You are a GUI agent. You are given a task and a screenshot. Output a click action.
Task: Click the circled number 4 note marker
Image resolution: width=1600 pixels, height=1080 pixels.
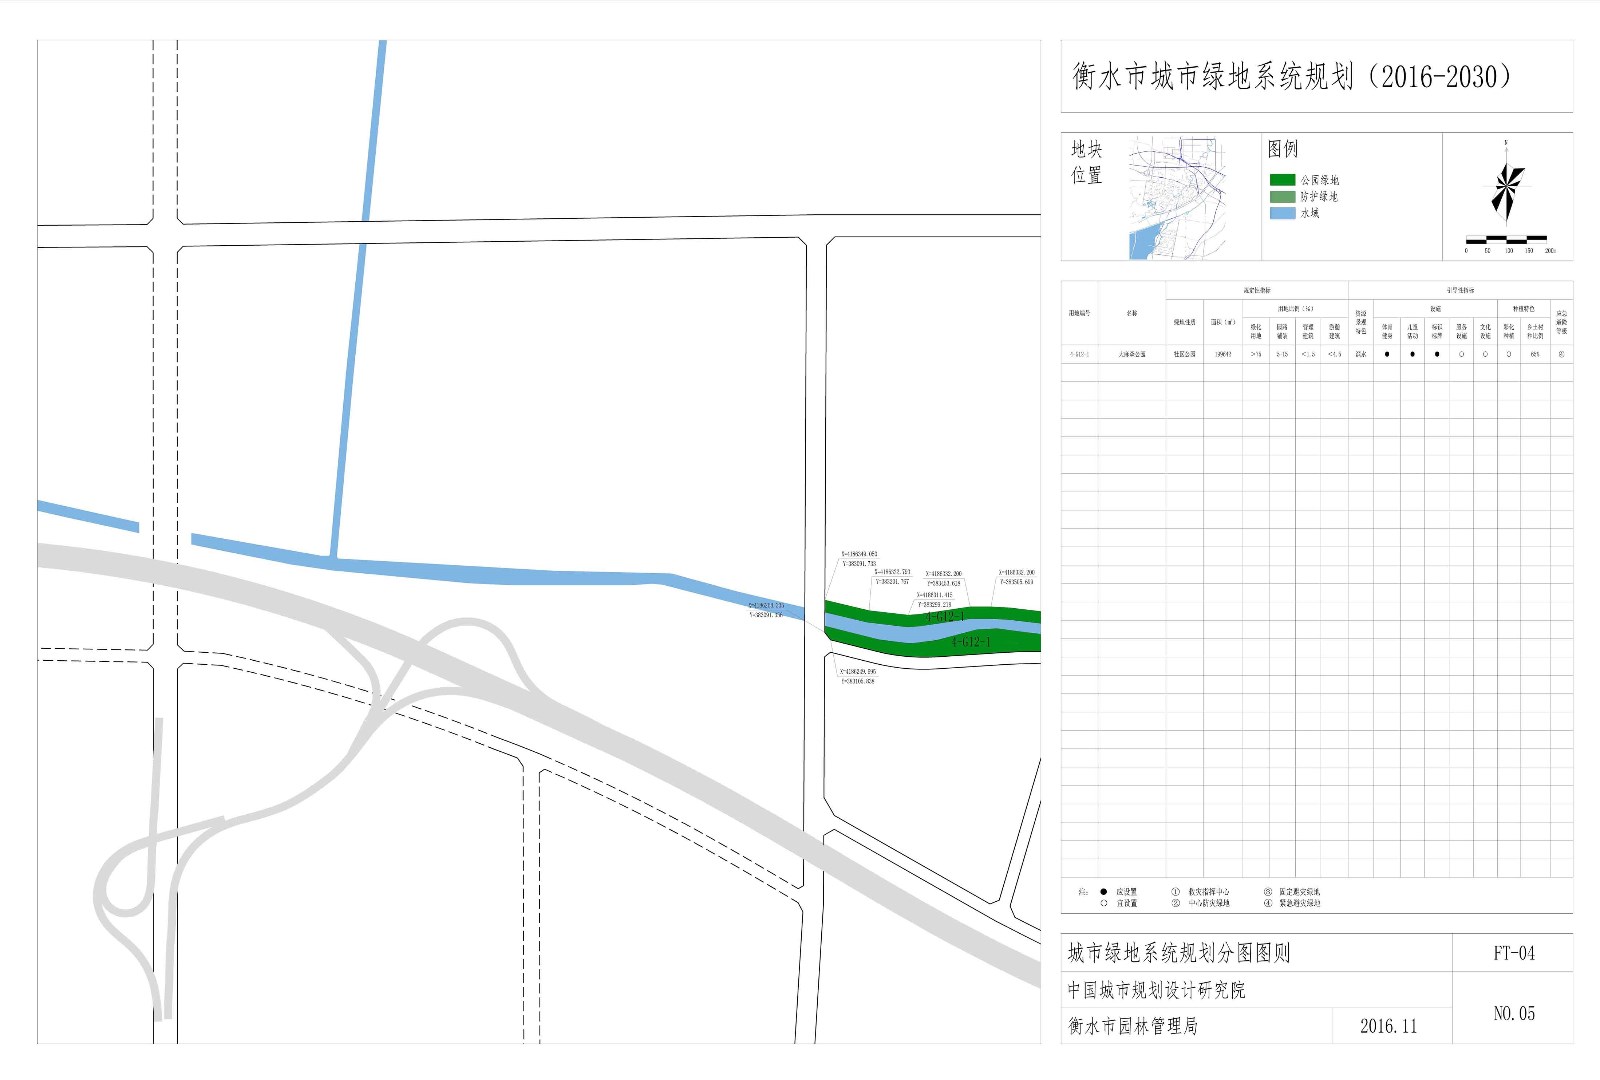coord(1268,903)
